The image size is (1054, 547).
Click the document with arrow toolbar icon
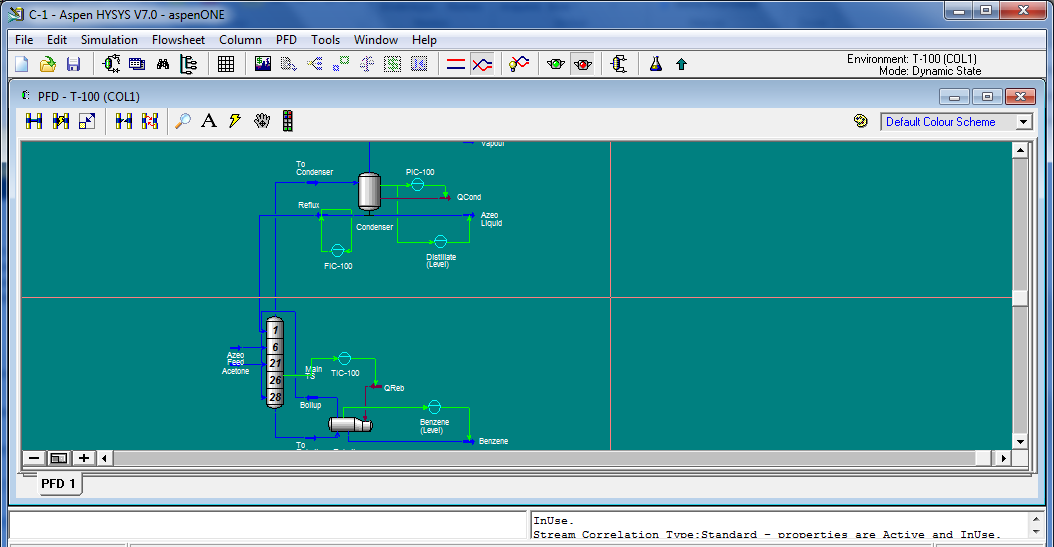pyautogui.click(x=288, y=64)
